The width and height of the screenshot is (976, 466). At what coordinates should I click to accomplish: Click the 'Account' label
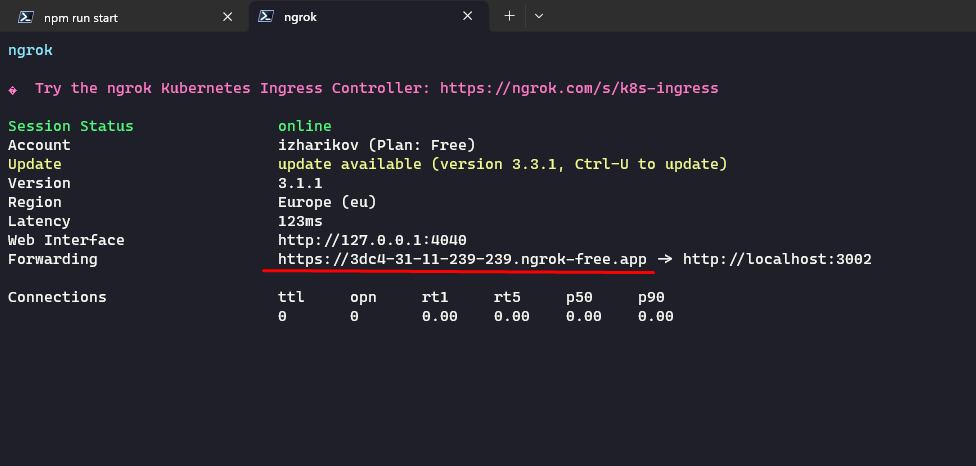coord(39,146)
